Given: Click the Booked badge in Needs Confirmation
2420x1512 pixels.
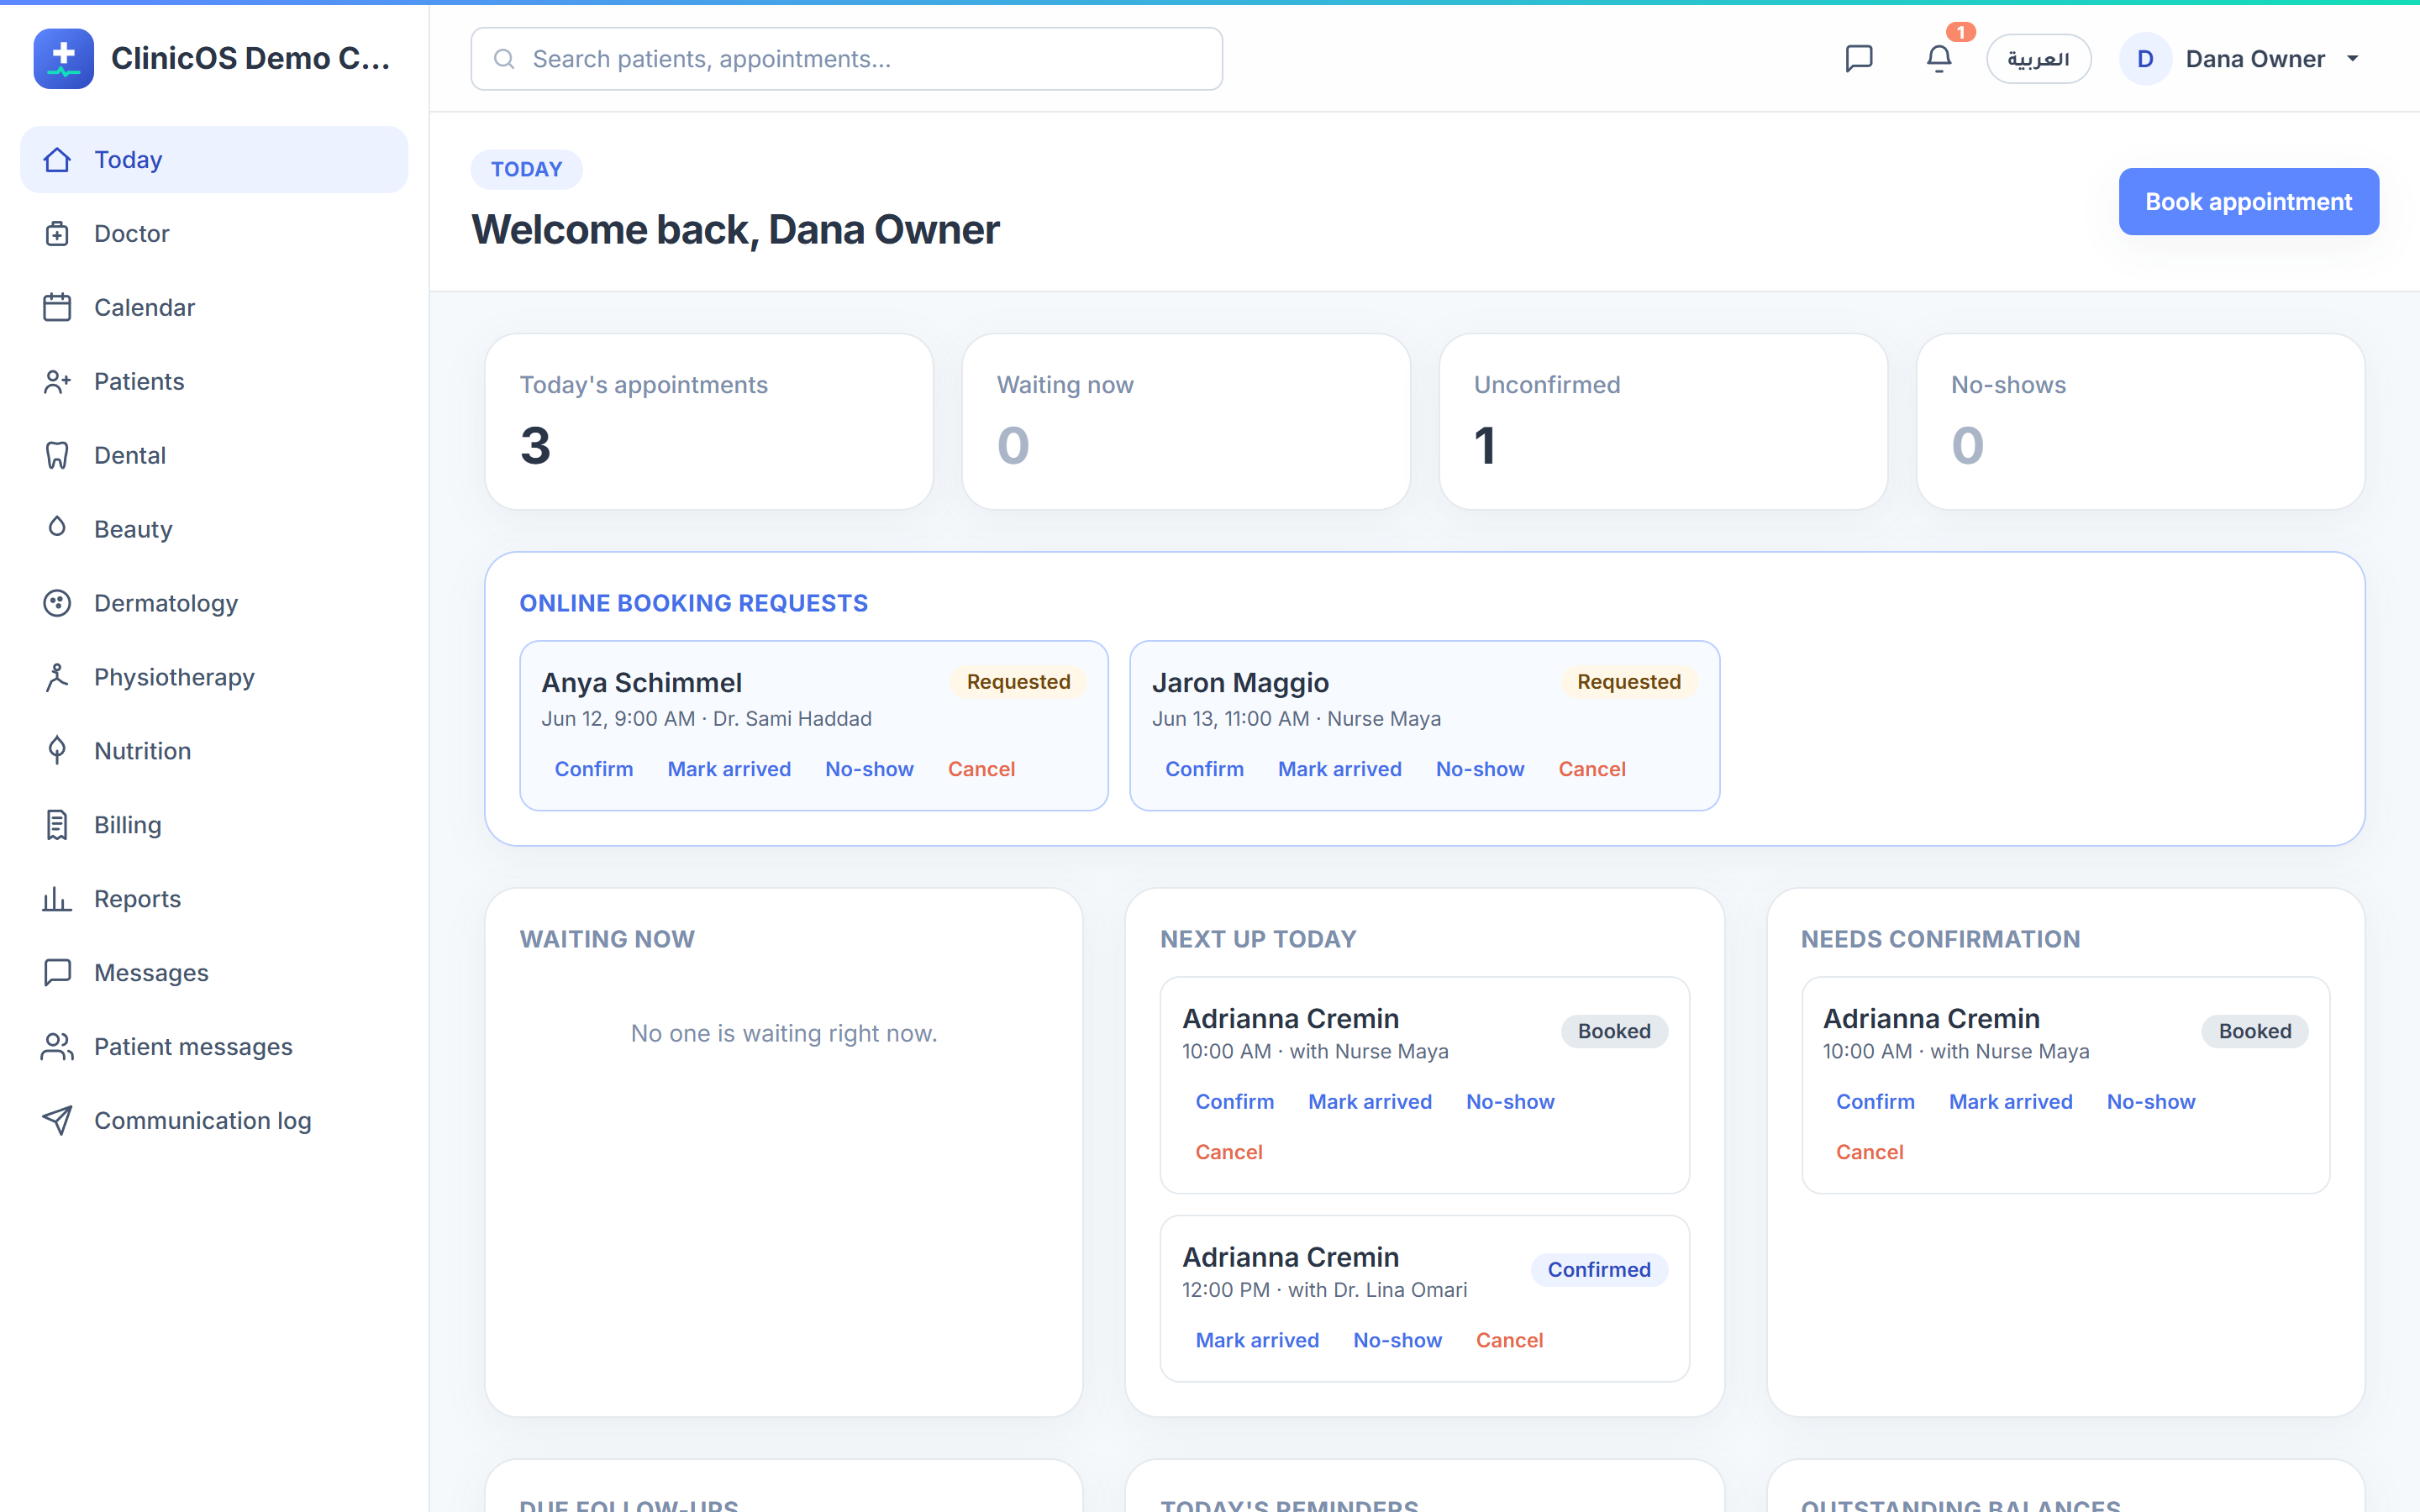Looking at the screenshot, I should (x=2255, y=1031).
